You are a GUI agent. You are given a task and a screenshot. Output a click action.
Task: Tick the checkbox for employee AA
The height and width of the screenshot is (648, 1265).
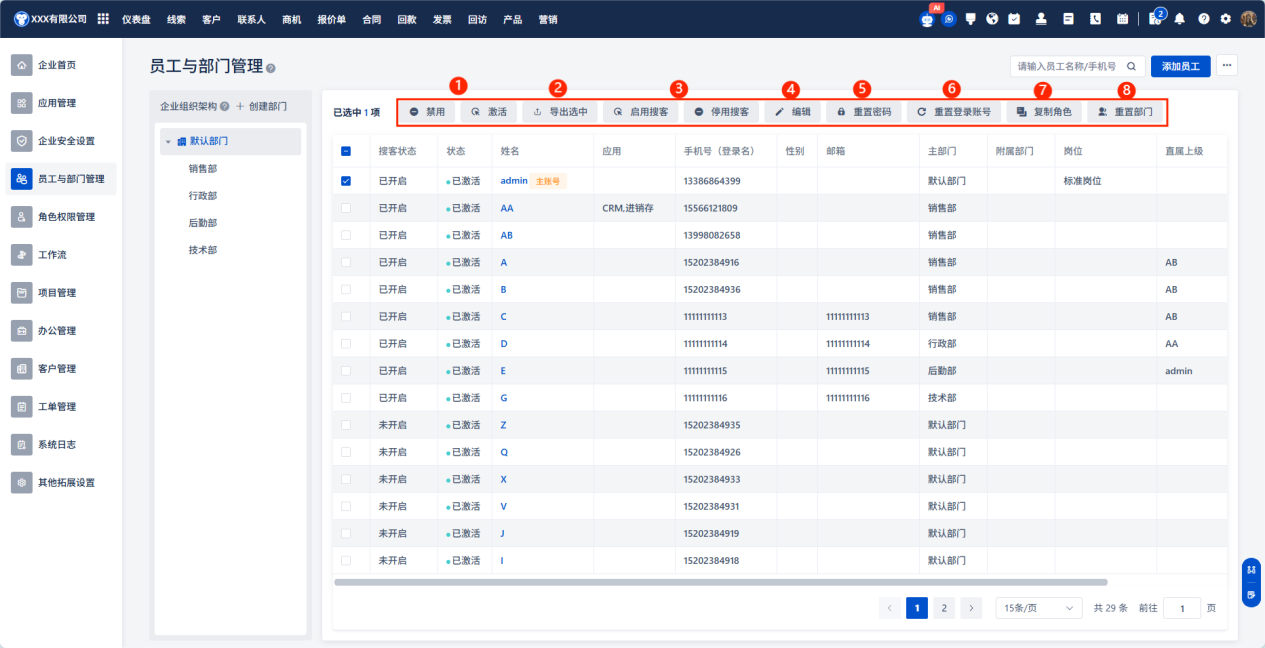tap(346, 208)
